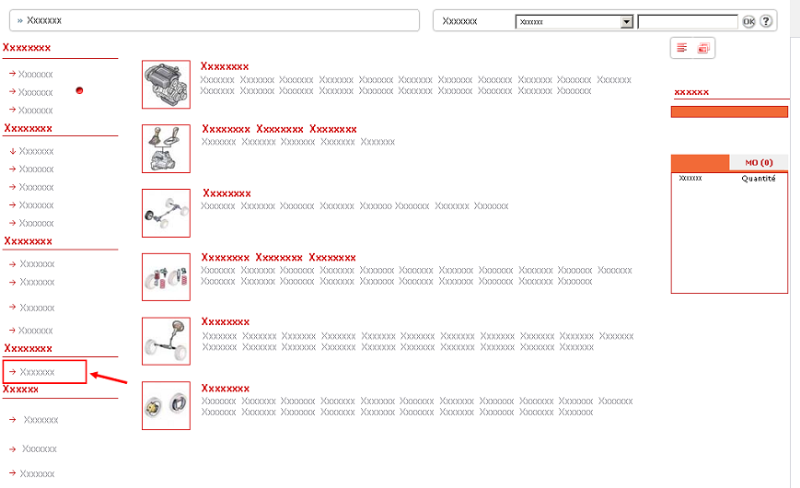Click the heading beside the brake disc thumbnail
800x488 pixels.
tap(225, 388)
